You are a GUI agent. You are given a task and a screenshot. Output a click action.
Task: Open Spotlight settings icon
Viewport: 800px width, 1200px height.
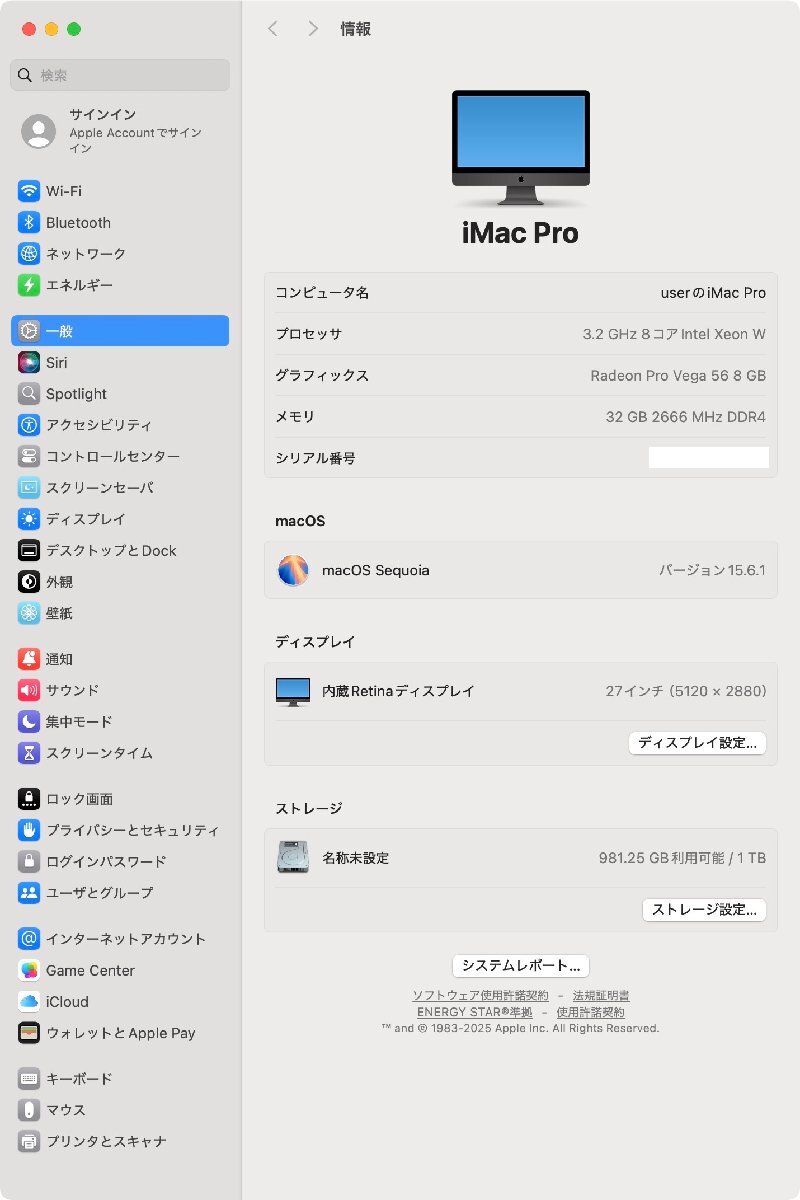click(29, 394)
